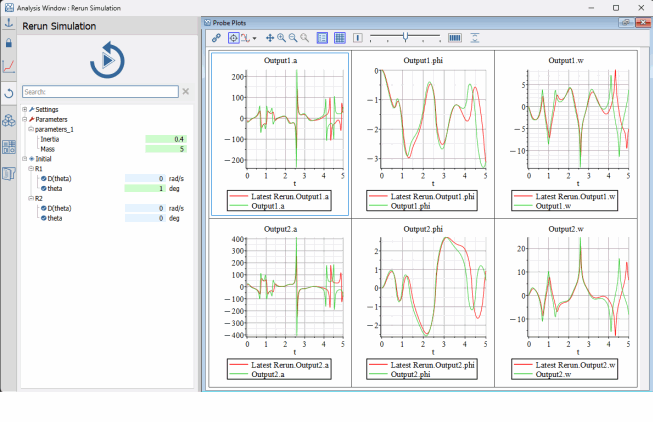Open the lock icon in left sidebar
This screenshot has height=422, width=653.
[x=9, y=43]
